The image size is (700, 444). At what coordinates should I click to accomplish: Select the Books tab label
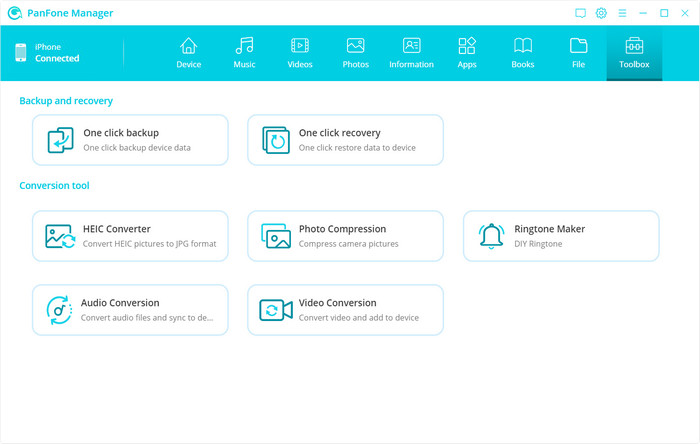click(523, 64)
